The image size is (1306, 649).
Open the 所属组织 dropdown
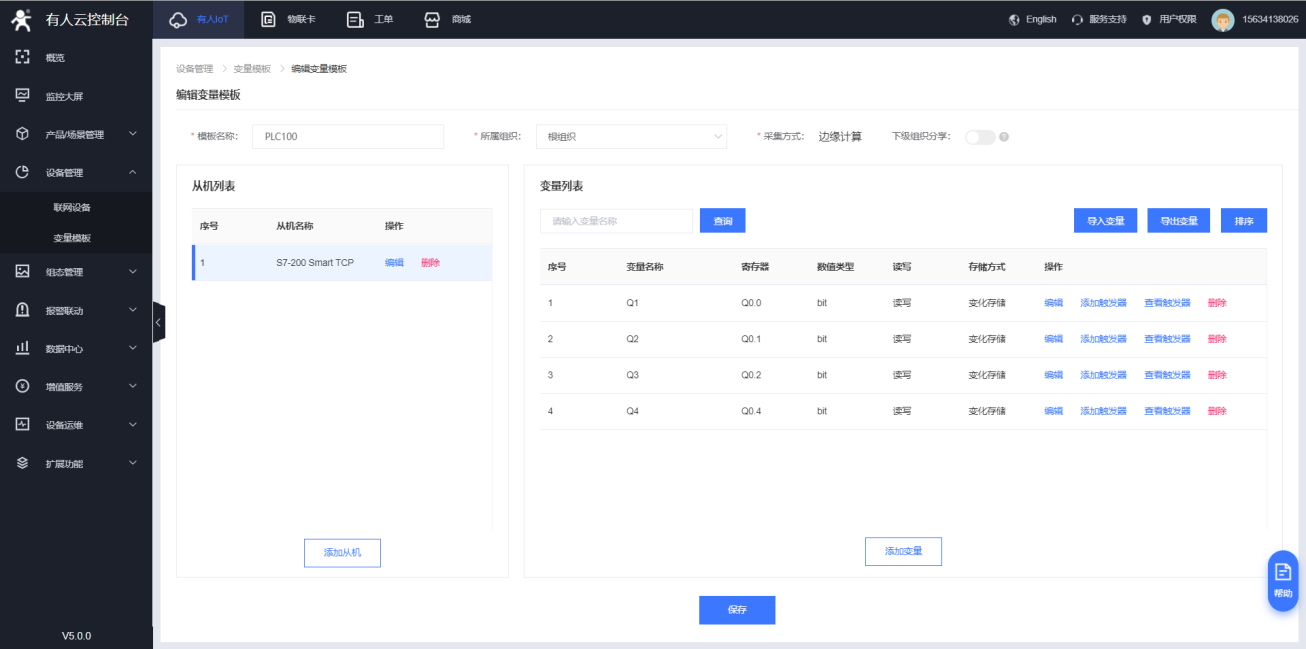[x=631, y=137]
